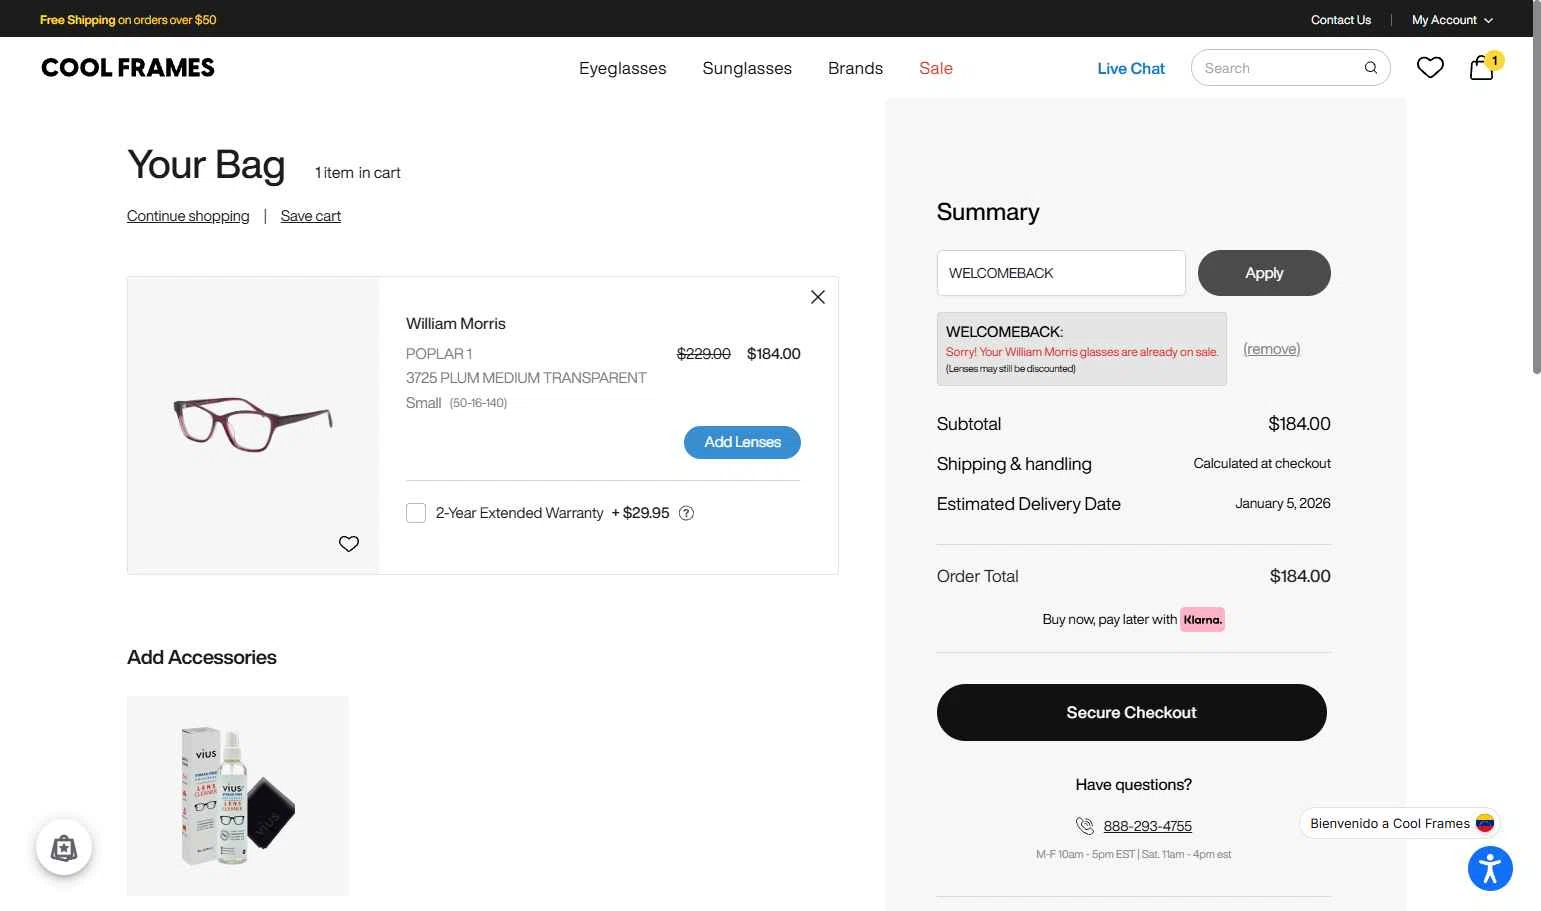This screenshot has width=1541, height=911.
Task: Click the flag in Bienvenido banner
Action: click(1485, 823)
